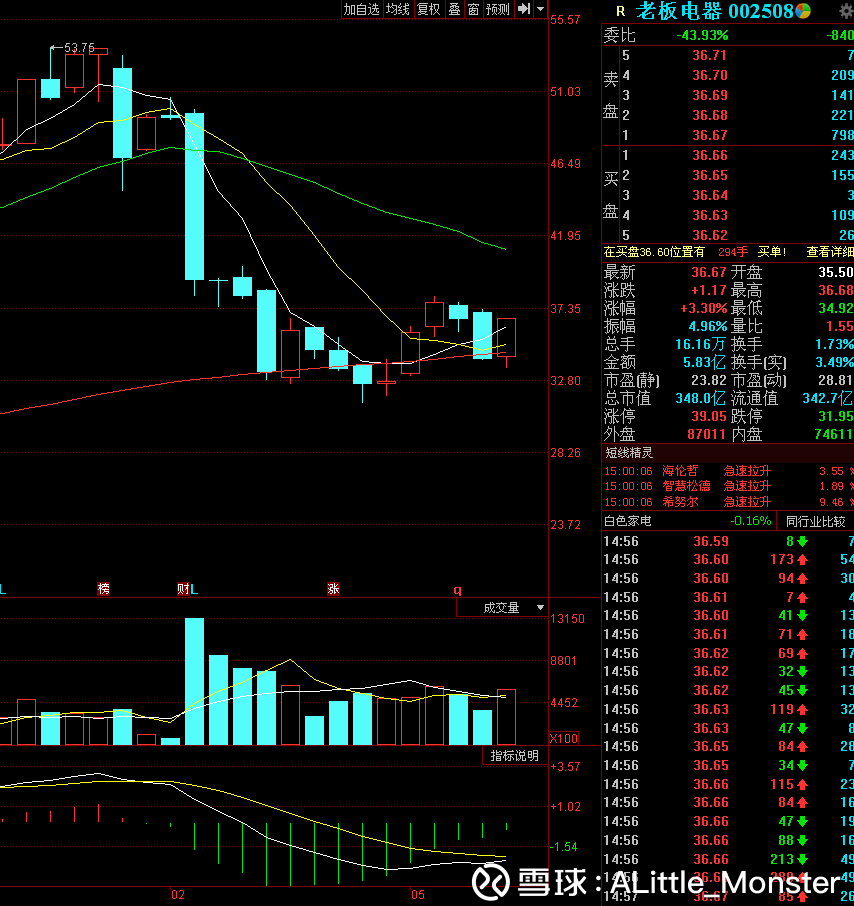Click the 金额 5.83亿 turnover value
Image resolution: width=854 pixels, height=906 pixels.
tap(704, 362)
